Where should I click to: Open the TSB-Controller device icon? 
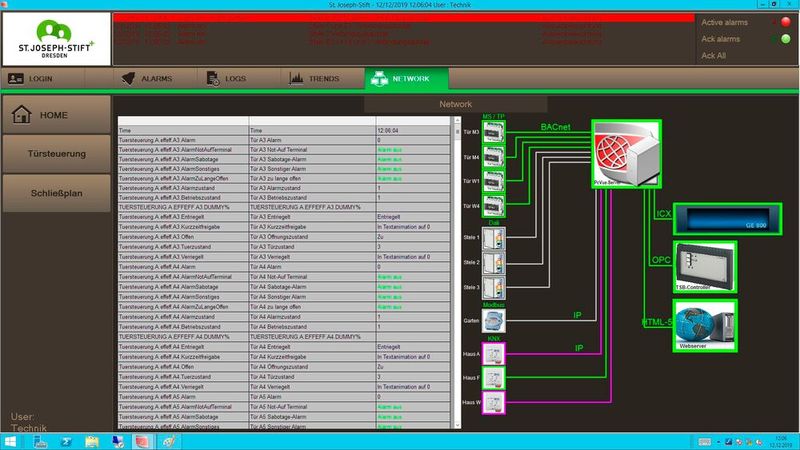pyautogui.click(x=704, y=266)
